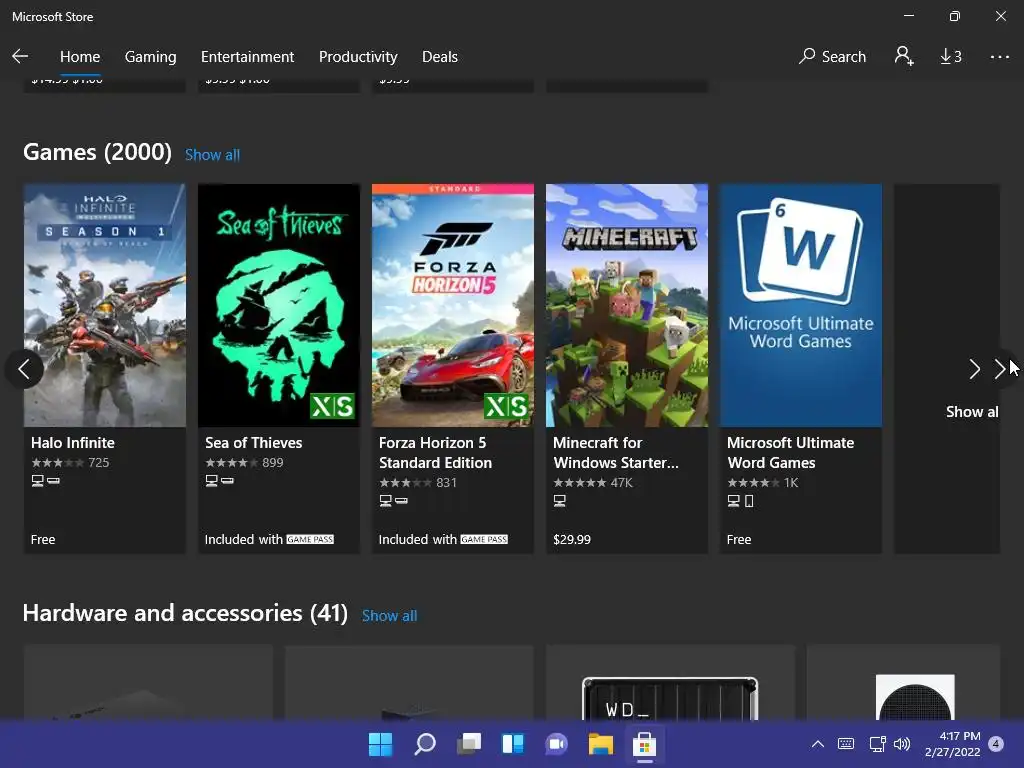The image size is (1024, 768).
Task: Open the account sign-in icon
Action: pos(904,57)
